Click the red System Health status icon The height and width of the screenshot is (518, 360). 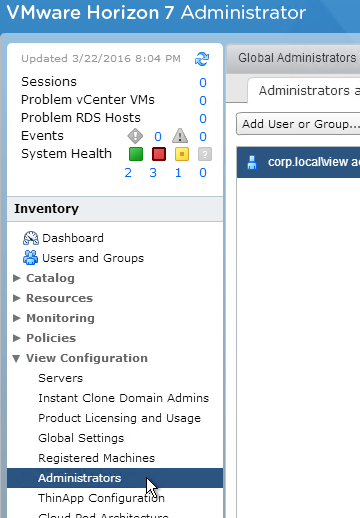point(159,154)
